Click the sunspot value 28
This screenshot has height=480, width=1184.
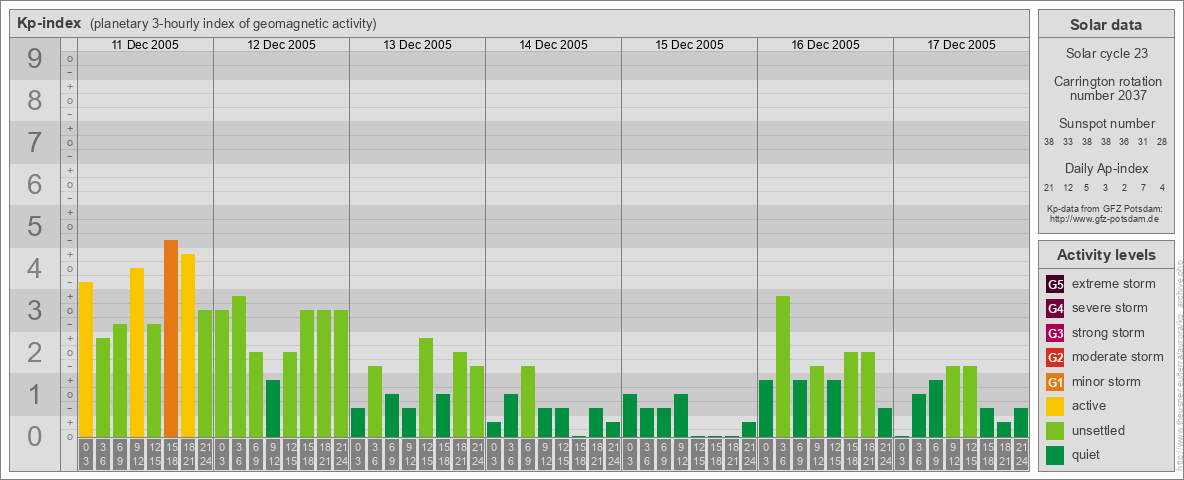[1163, 142]
